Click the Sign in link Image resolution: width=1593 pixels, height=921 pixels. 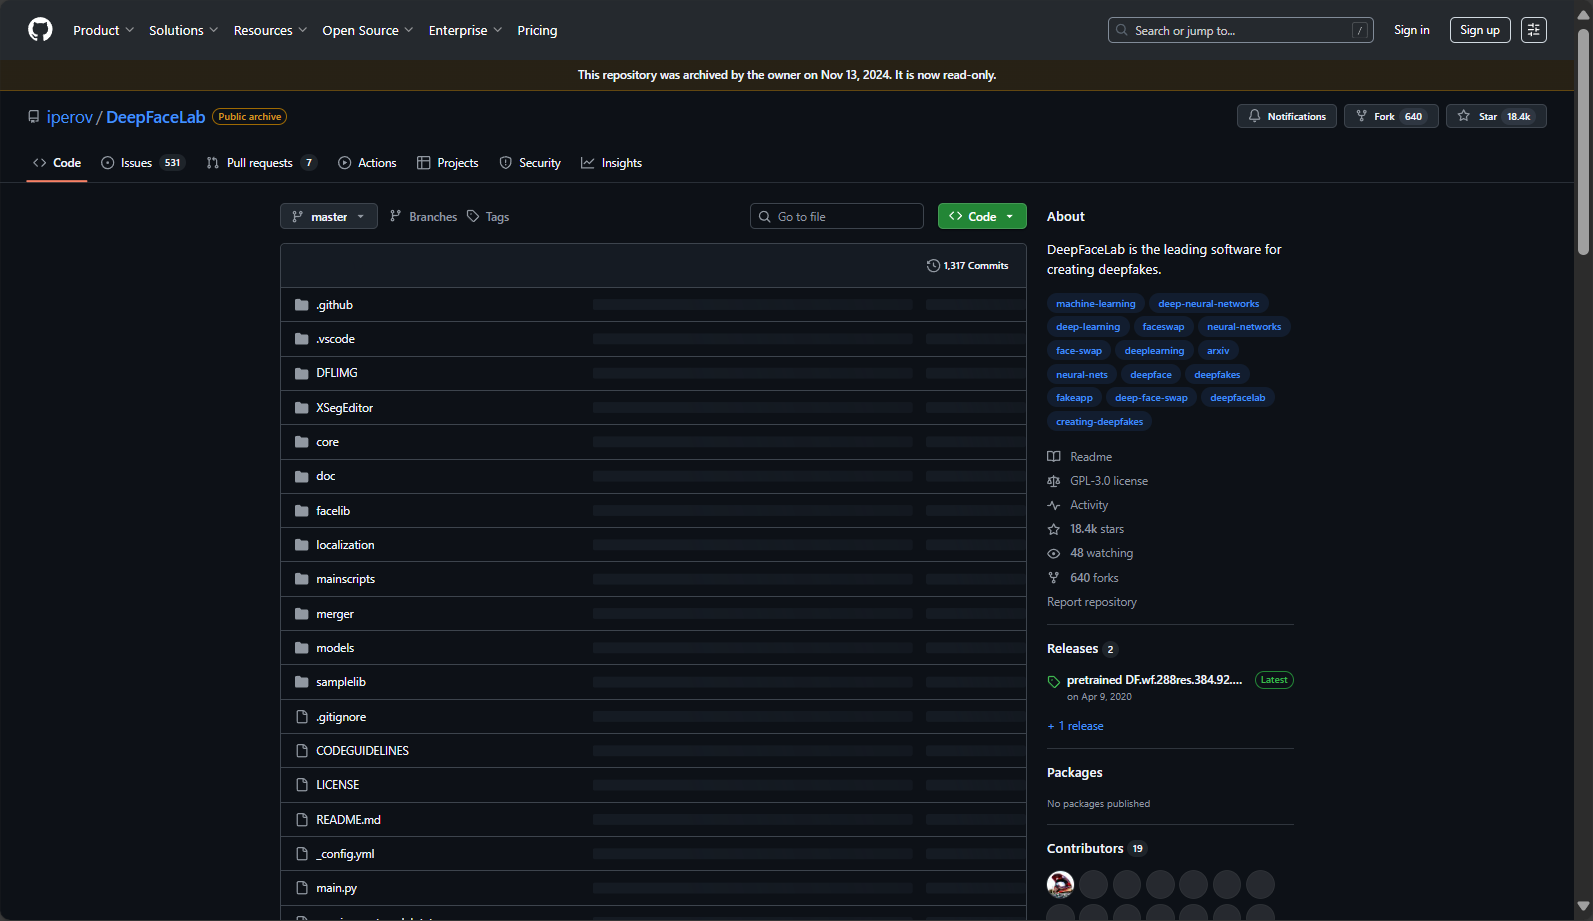[1411, 30]
